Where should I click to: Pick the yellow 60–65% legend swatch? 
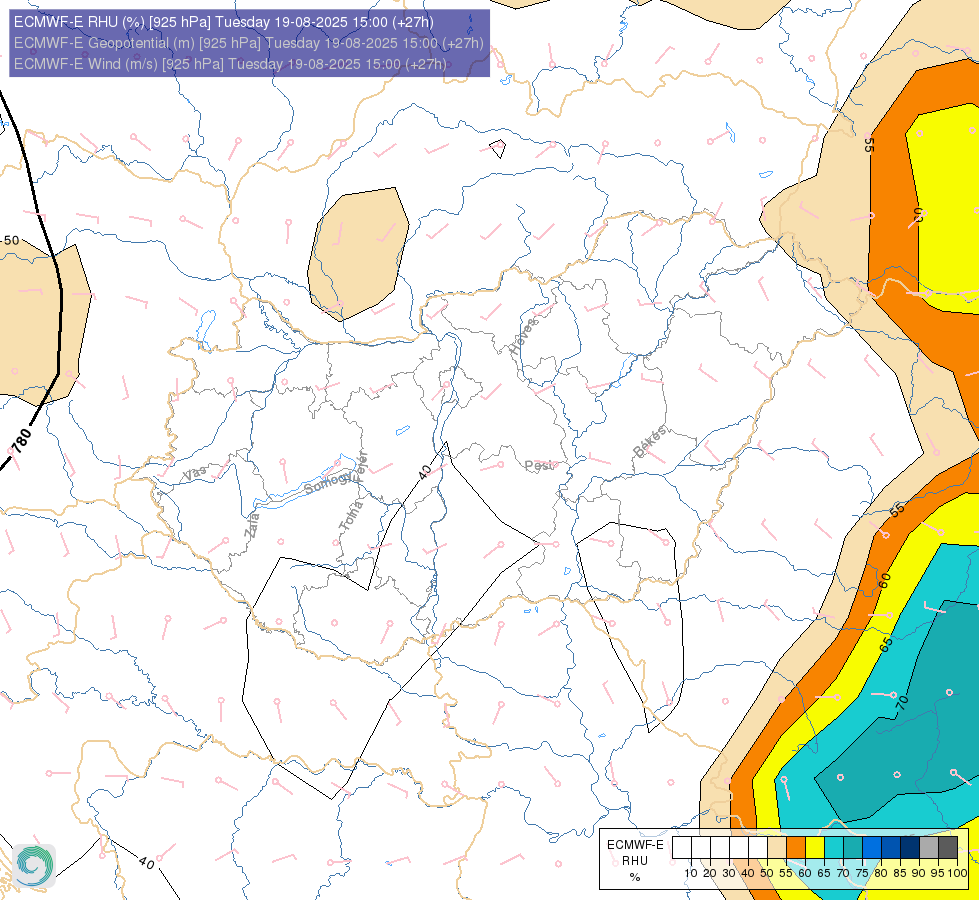[x=815, y=848]
